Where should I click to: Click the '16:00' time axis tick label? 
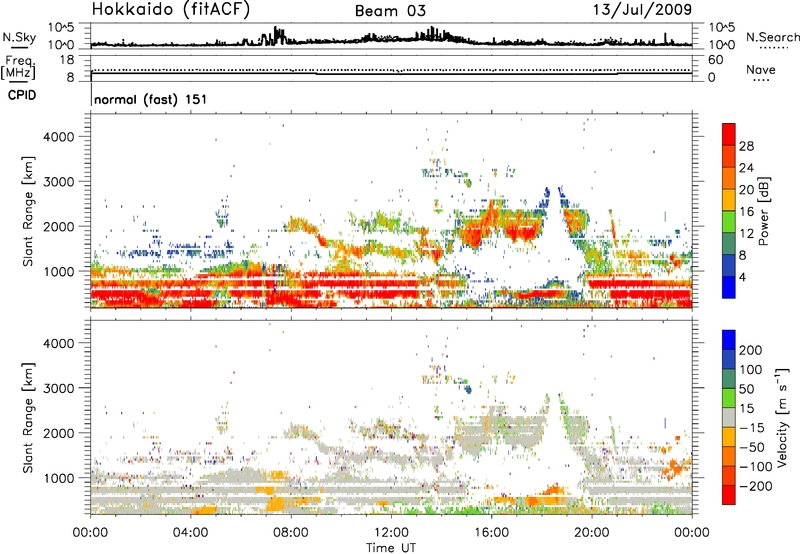pyautogui.click(x=491, y=533)
